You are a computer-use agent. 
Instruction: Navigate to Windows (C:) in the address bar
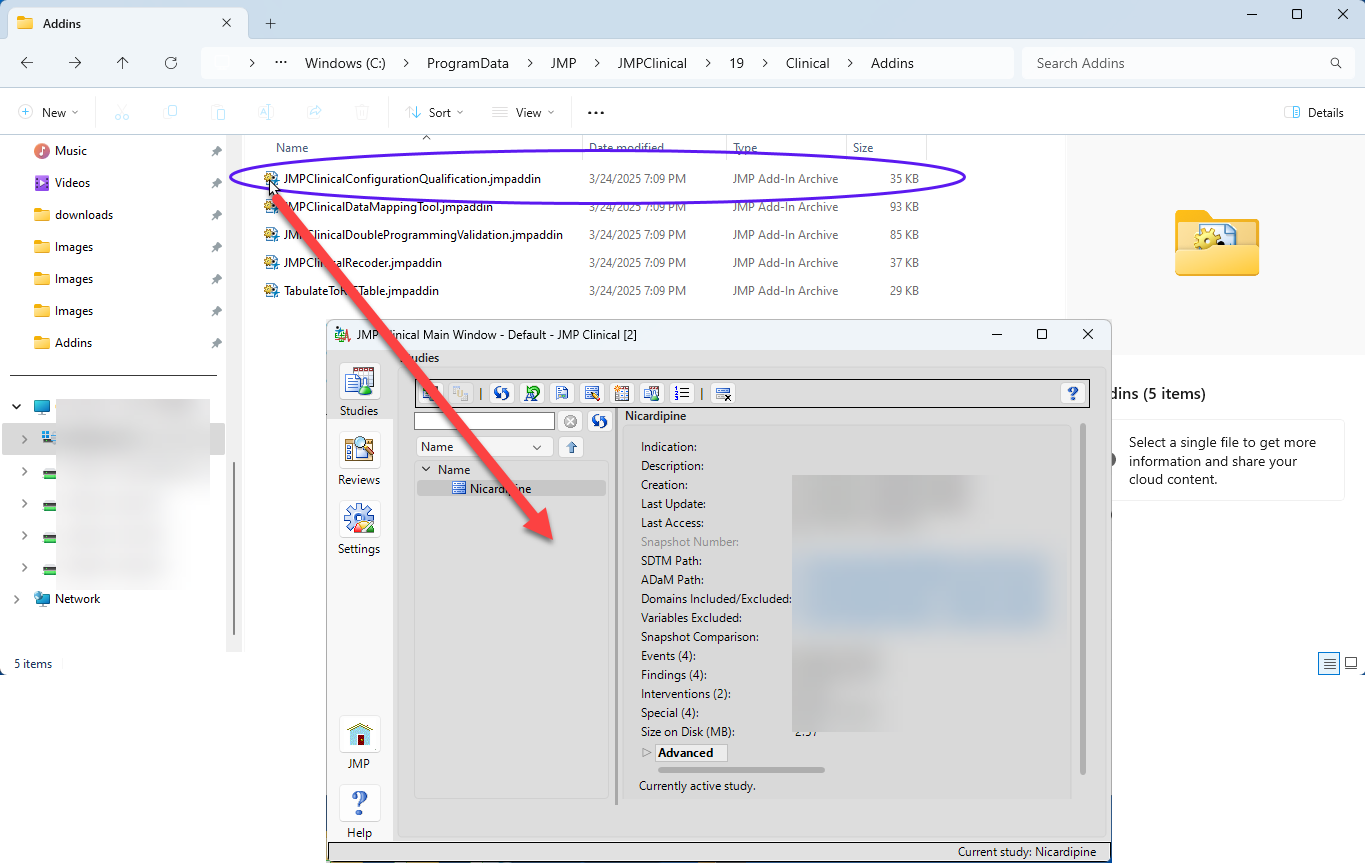coord(345,63)
